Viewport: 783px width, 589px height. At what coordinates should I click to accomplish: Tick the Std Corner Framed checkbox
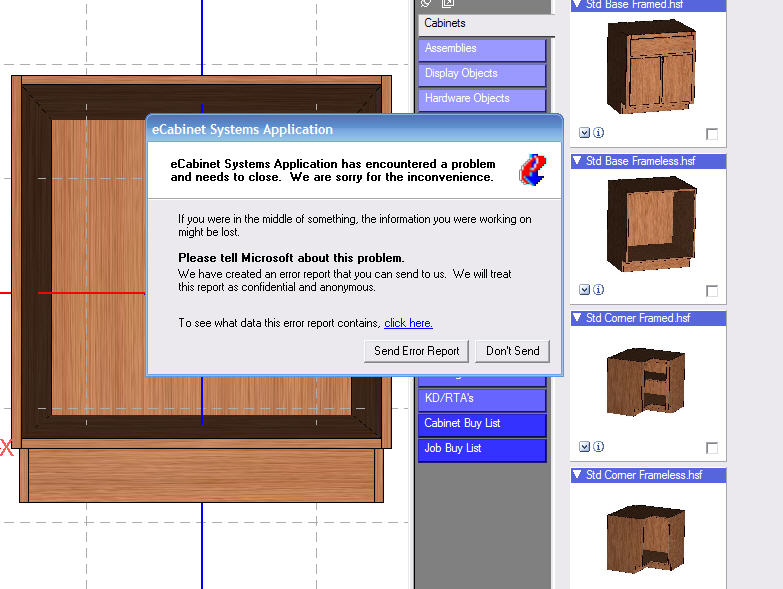coord(712,448)
